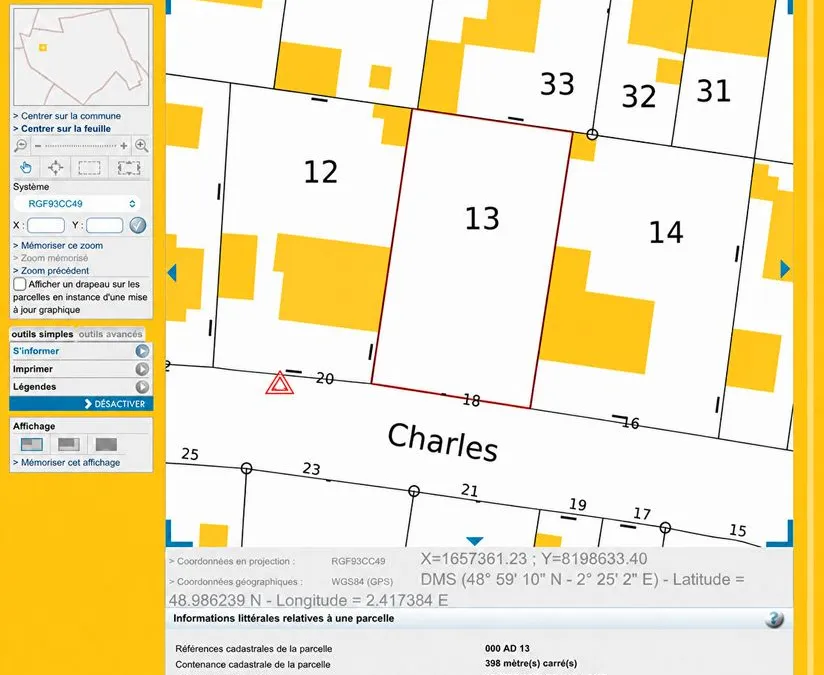Select the crosshair recenter tool
Screen dimensions: 824x675
[55, 168]
